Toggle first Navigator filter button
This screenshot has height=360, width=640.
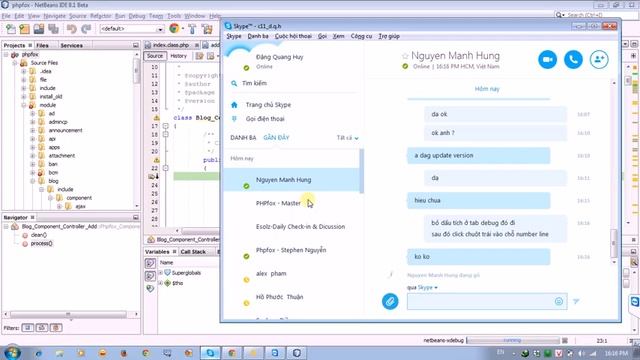coord(28,327)
